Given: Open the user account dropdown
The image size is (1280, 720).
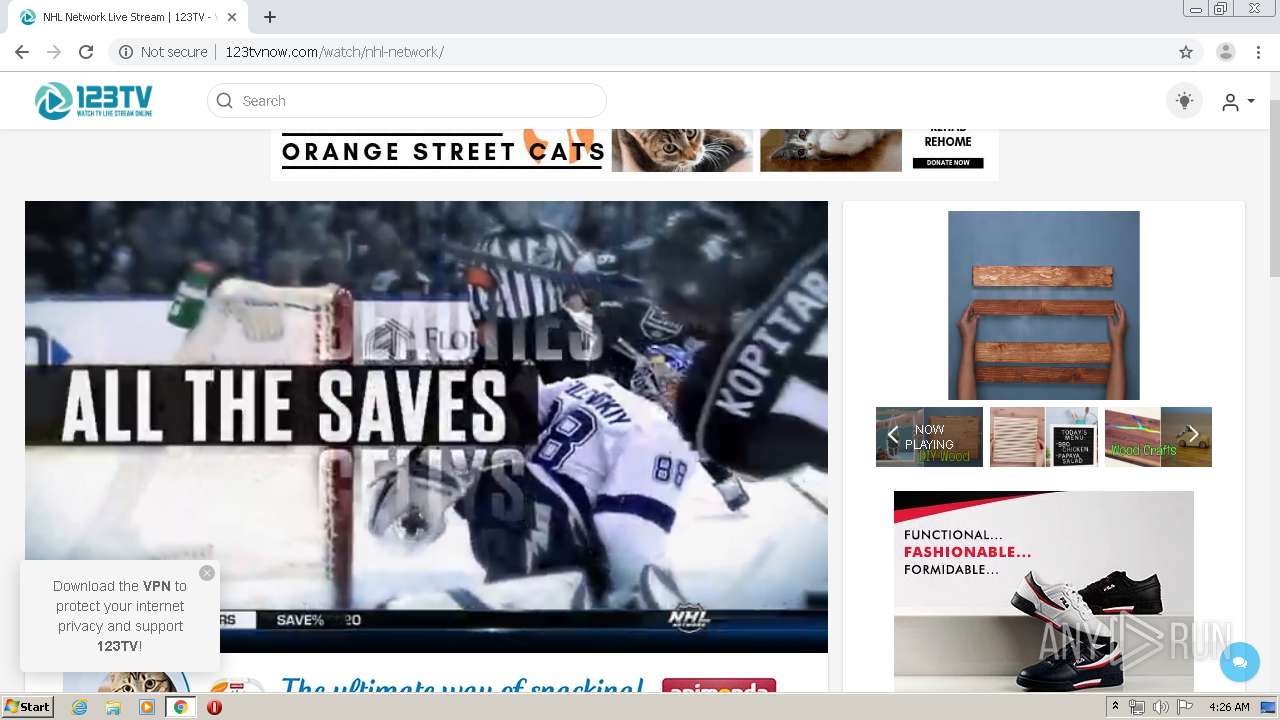Looking at the screenshot, I should coord(1238,102).
